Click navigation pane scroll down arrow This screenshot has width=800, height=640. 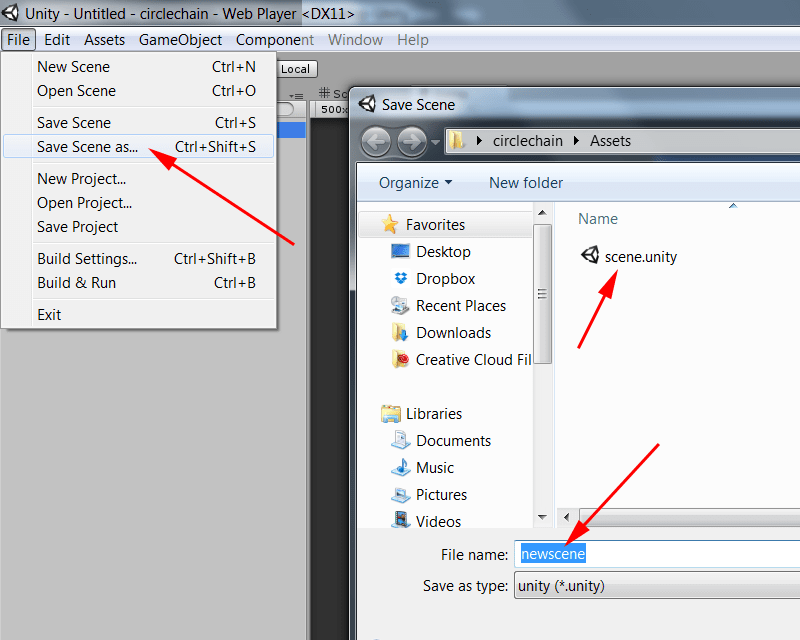click(542, 517)
